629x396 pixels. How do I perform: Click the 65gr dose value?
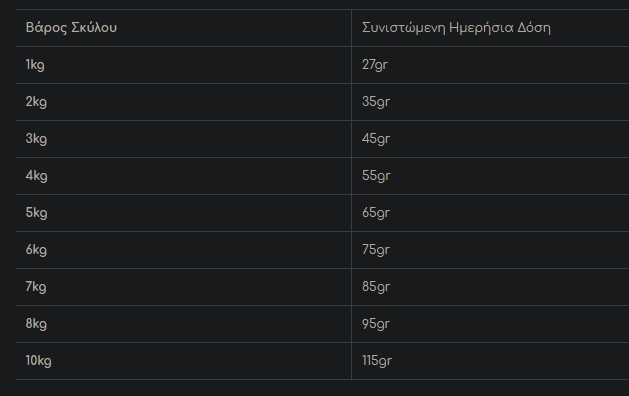376,213
